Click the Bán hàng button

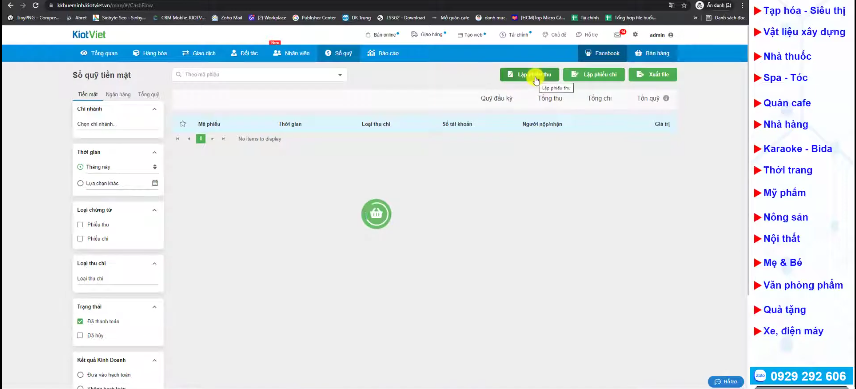pos(652,53)
